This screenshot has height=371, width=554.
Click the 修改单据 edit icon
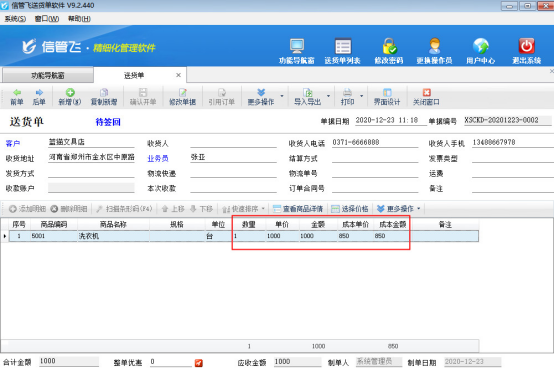pos(182,93)
